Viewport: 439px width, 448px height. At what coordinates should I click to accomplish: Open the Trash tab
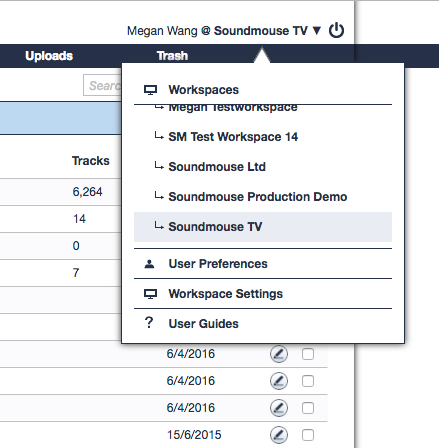point(172,56)
